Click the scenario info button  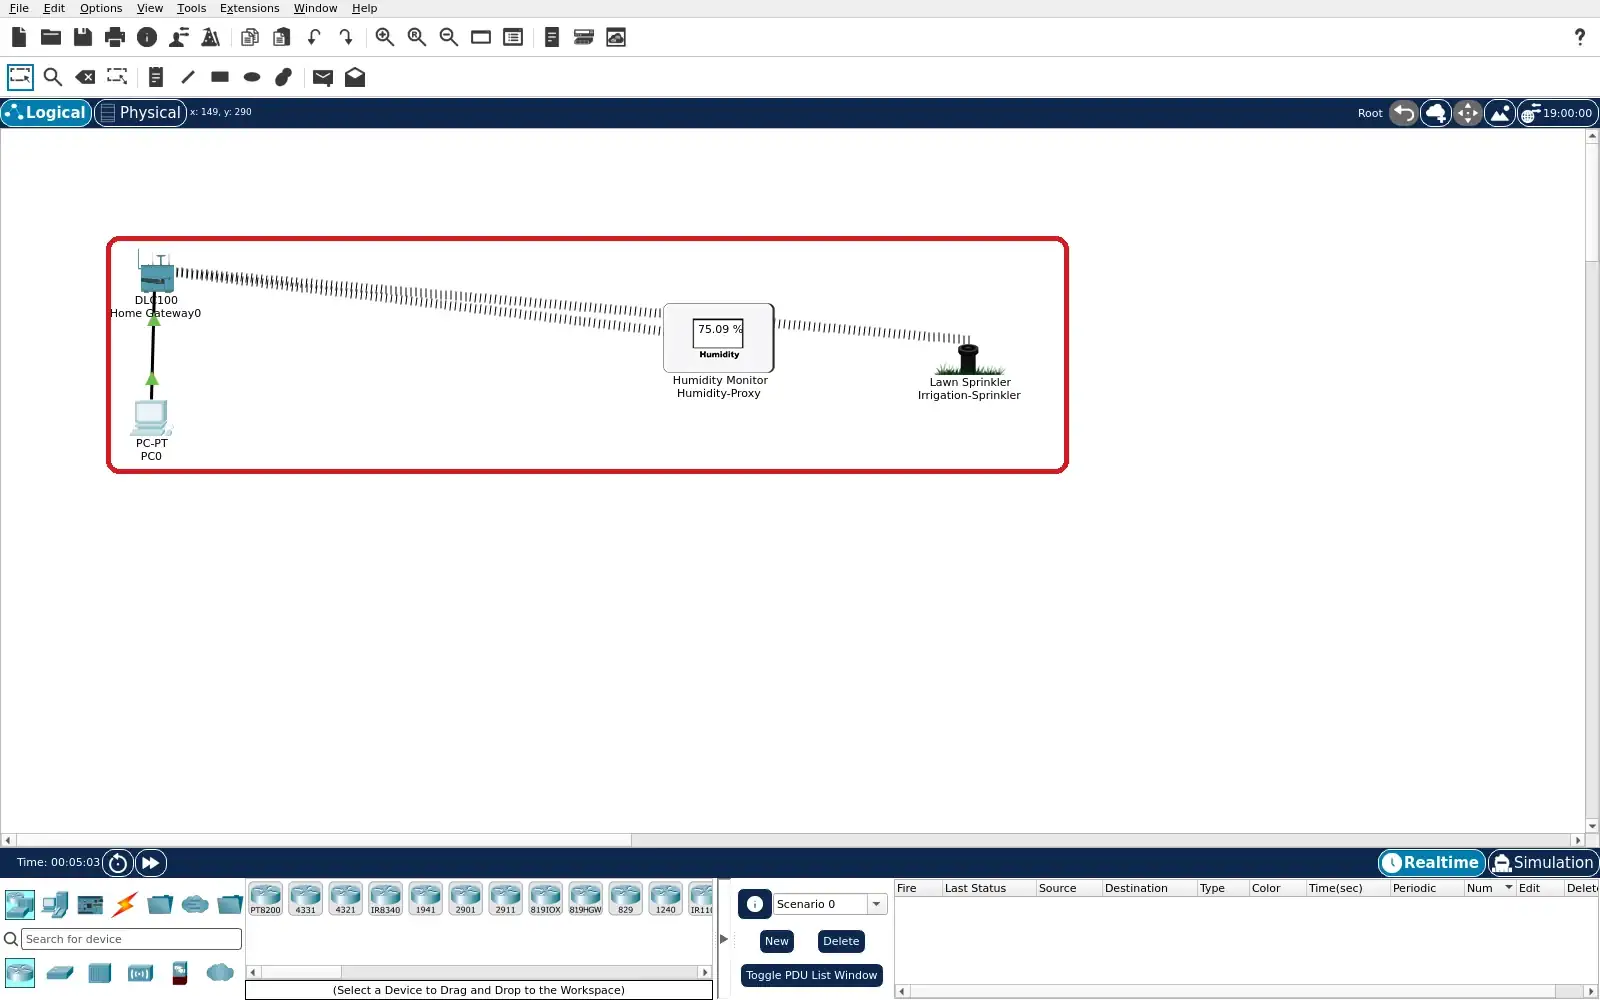[755, 904]
